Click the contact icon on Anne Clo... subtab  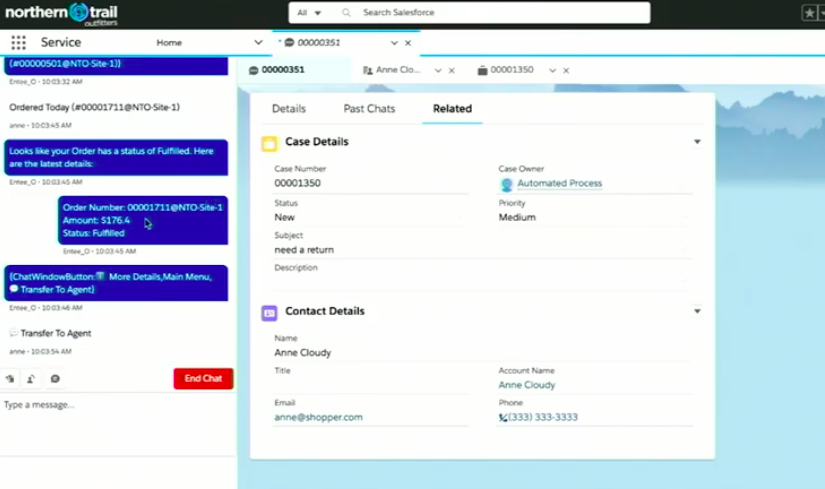coord(368,70)
